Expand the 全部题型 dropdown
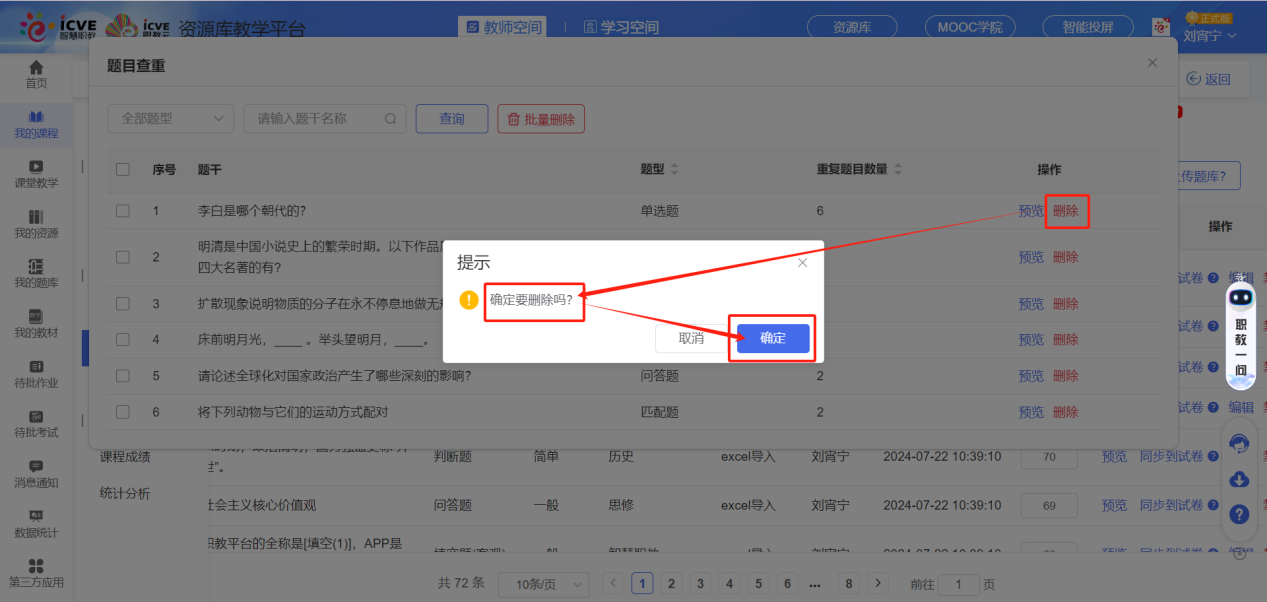Viewport: 1267px width, 602px height. click(171, 119)
